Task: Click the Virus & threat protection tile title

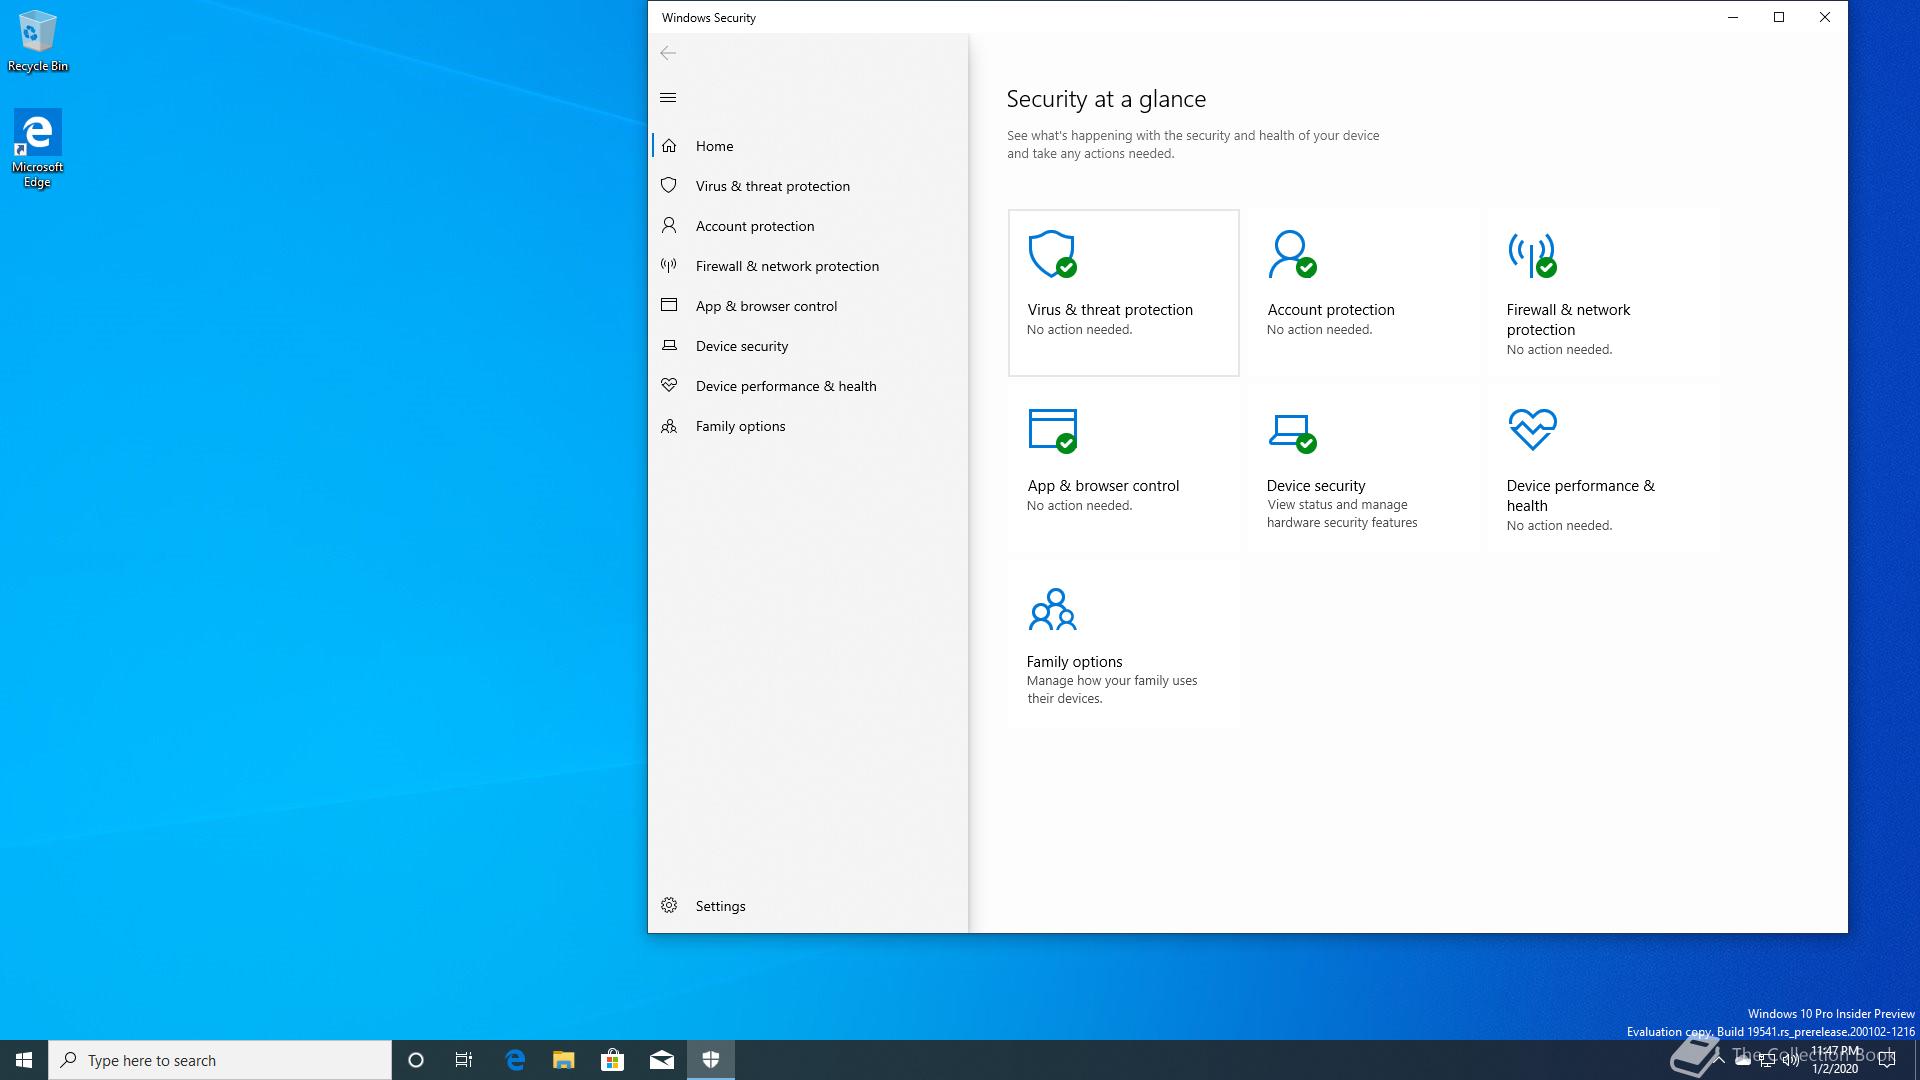Action: [x=1110, y=310]
